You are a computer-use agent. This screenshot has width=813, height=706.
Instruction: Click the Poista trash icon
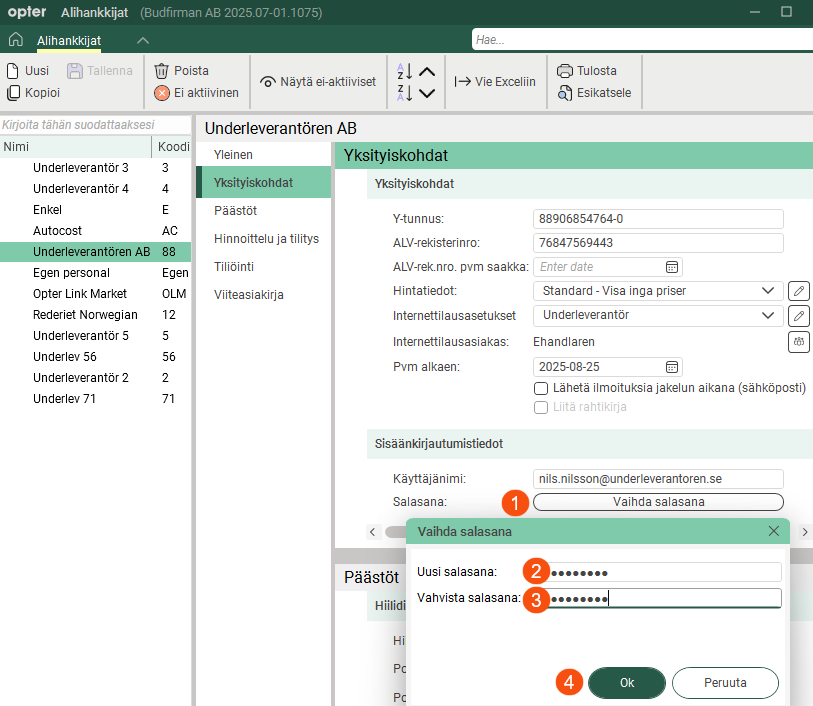(162, 71)
